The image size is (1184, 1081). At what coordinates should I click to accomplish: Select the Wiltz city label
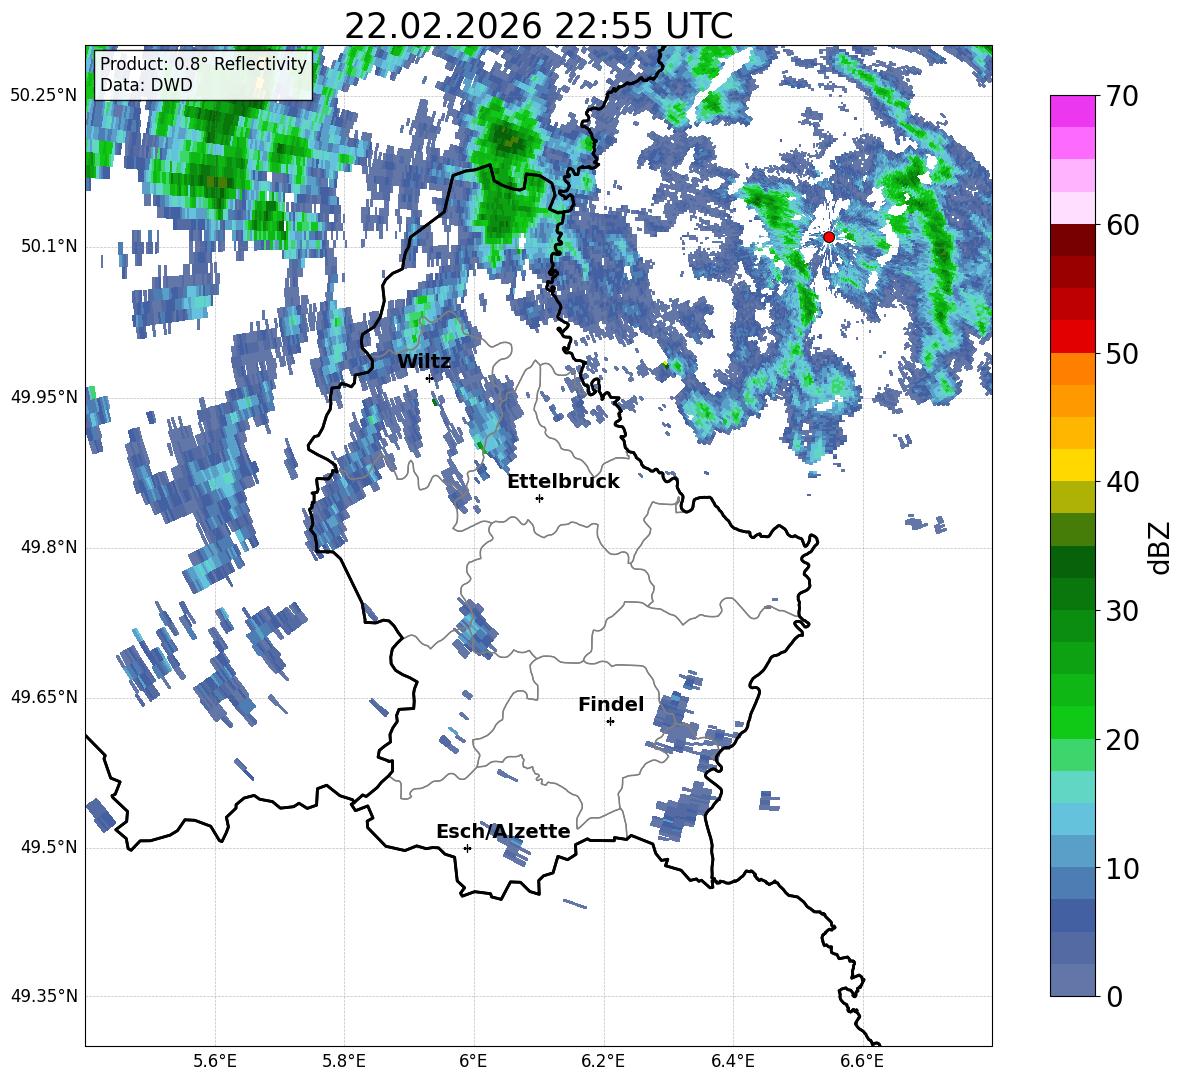point(424,362)
